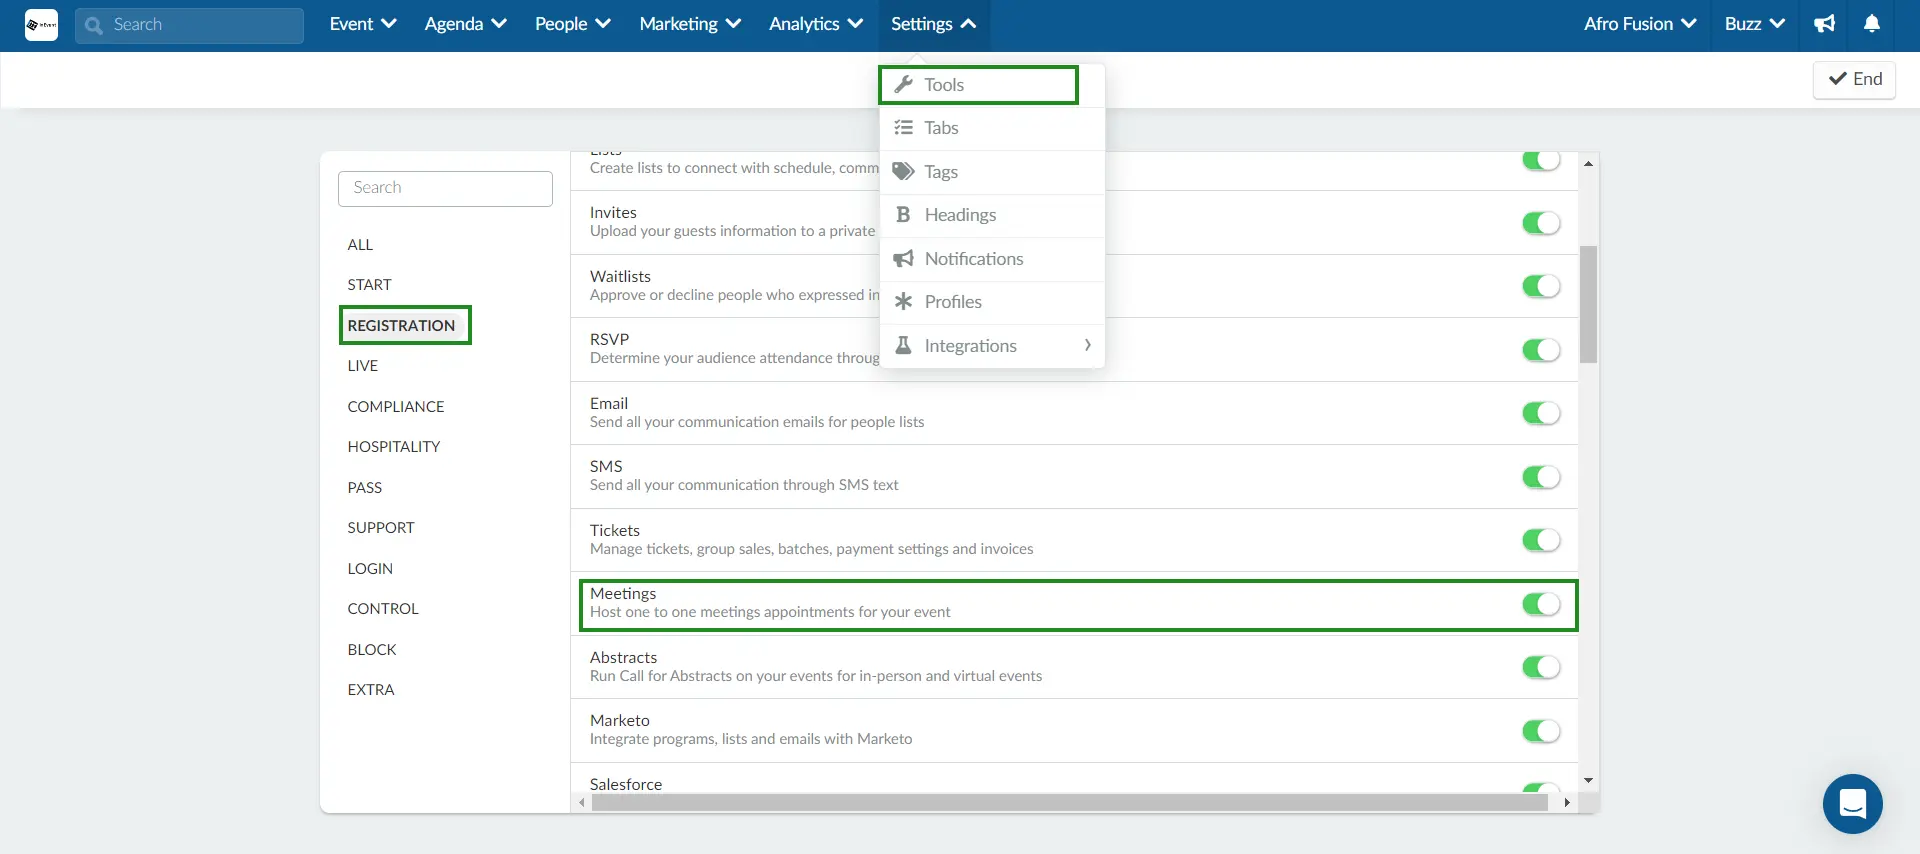Toggle the Abstracts switch
Viewport: 1920px width, 854px height.
tap(1541, 667)
